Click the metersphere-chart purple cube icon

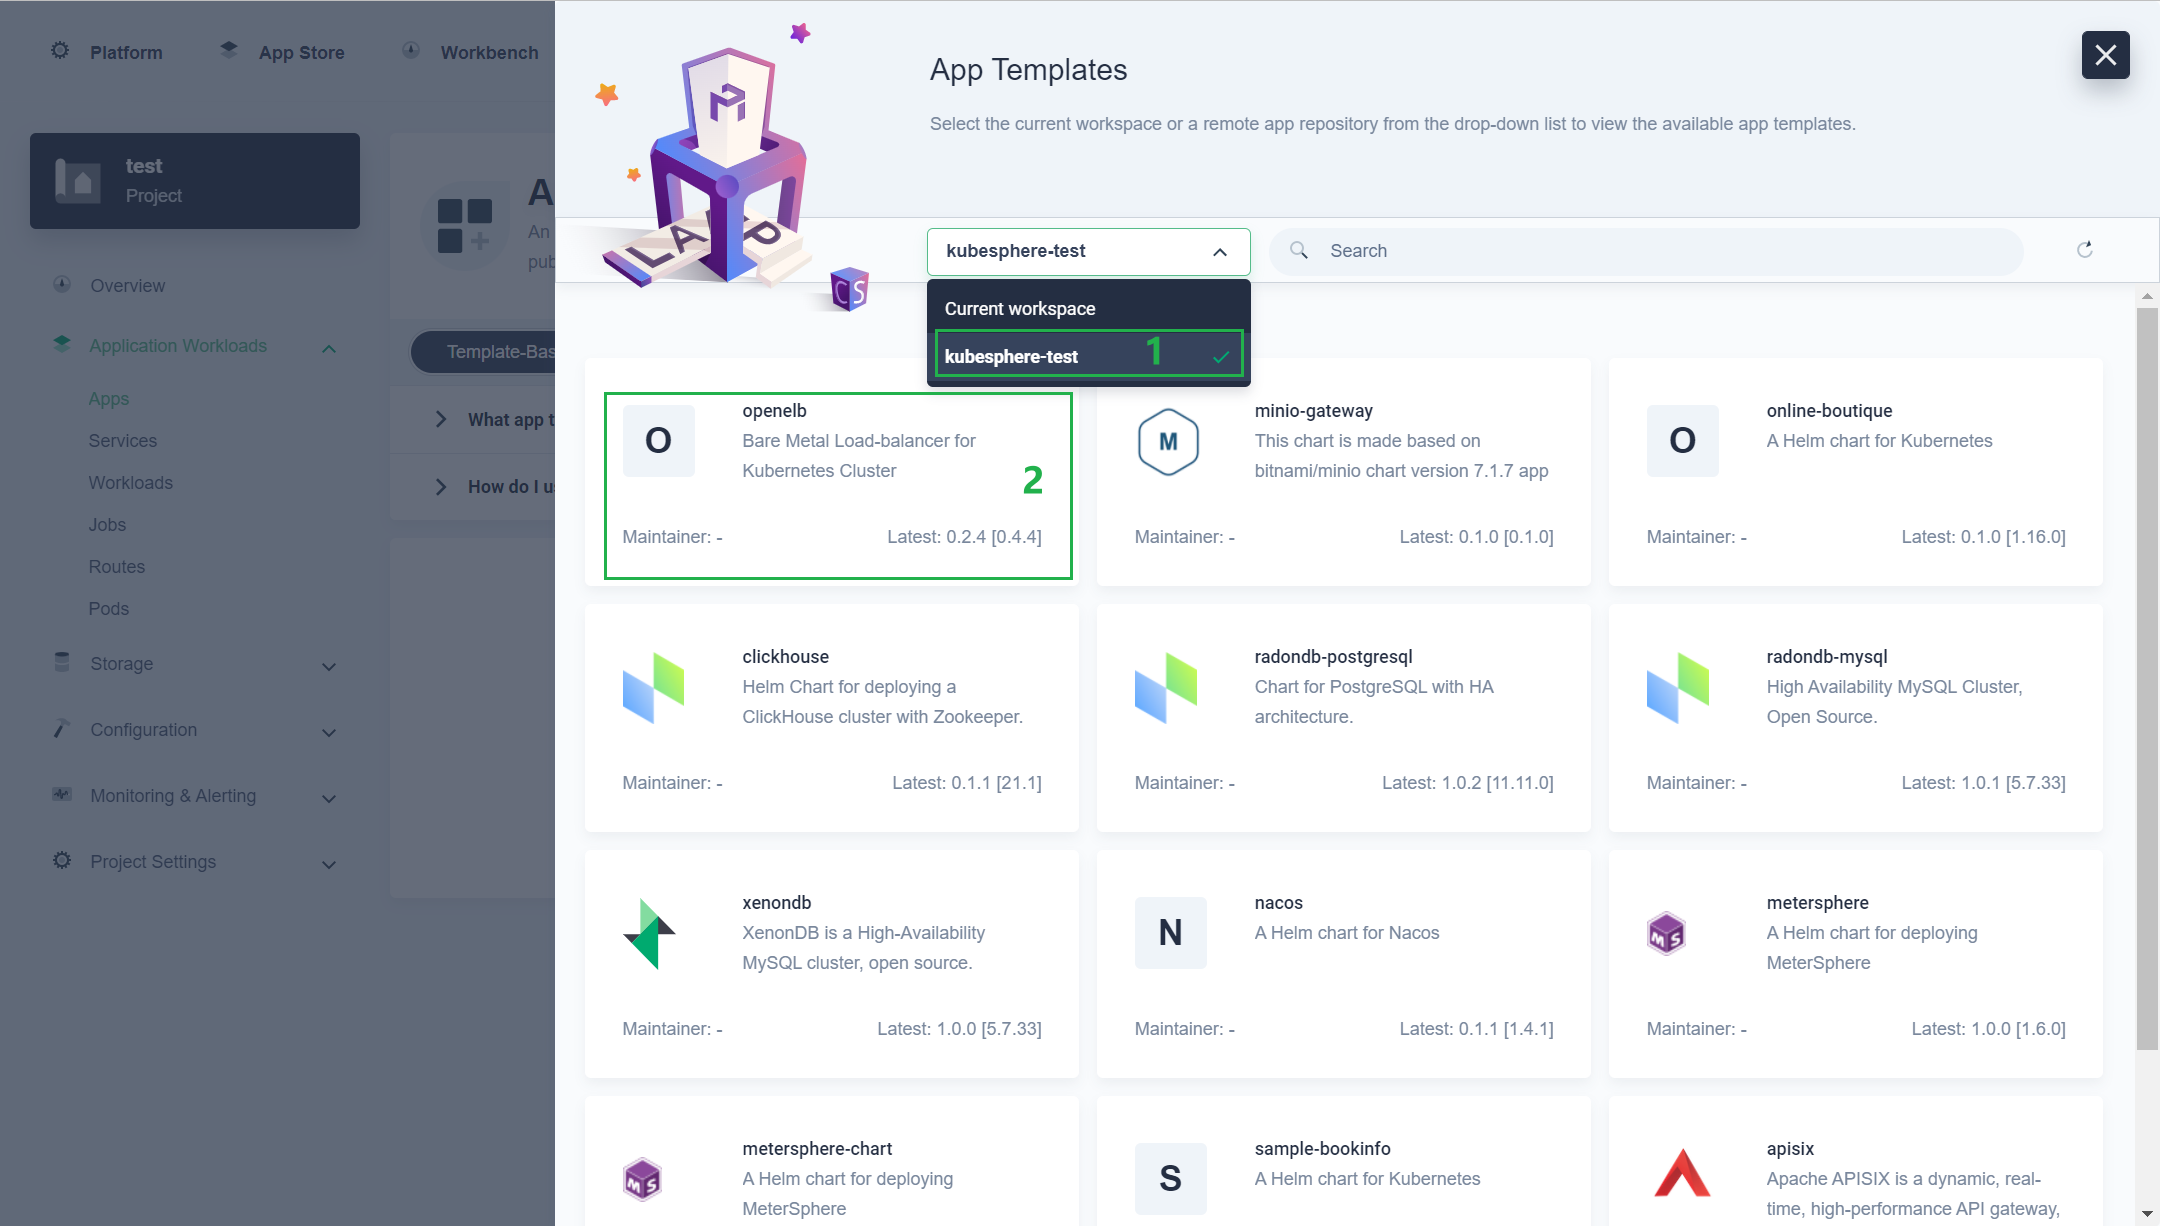coord(642,1180)
